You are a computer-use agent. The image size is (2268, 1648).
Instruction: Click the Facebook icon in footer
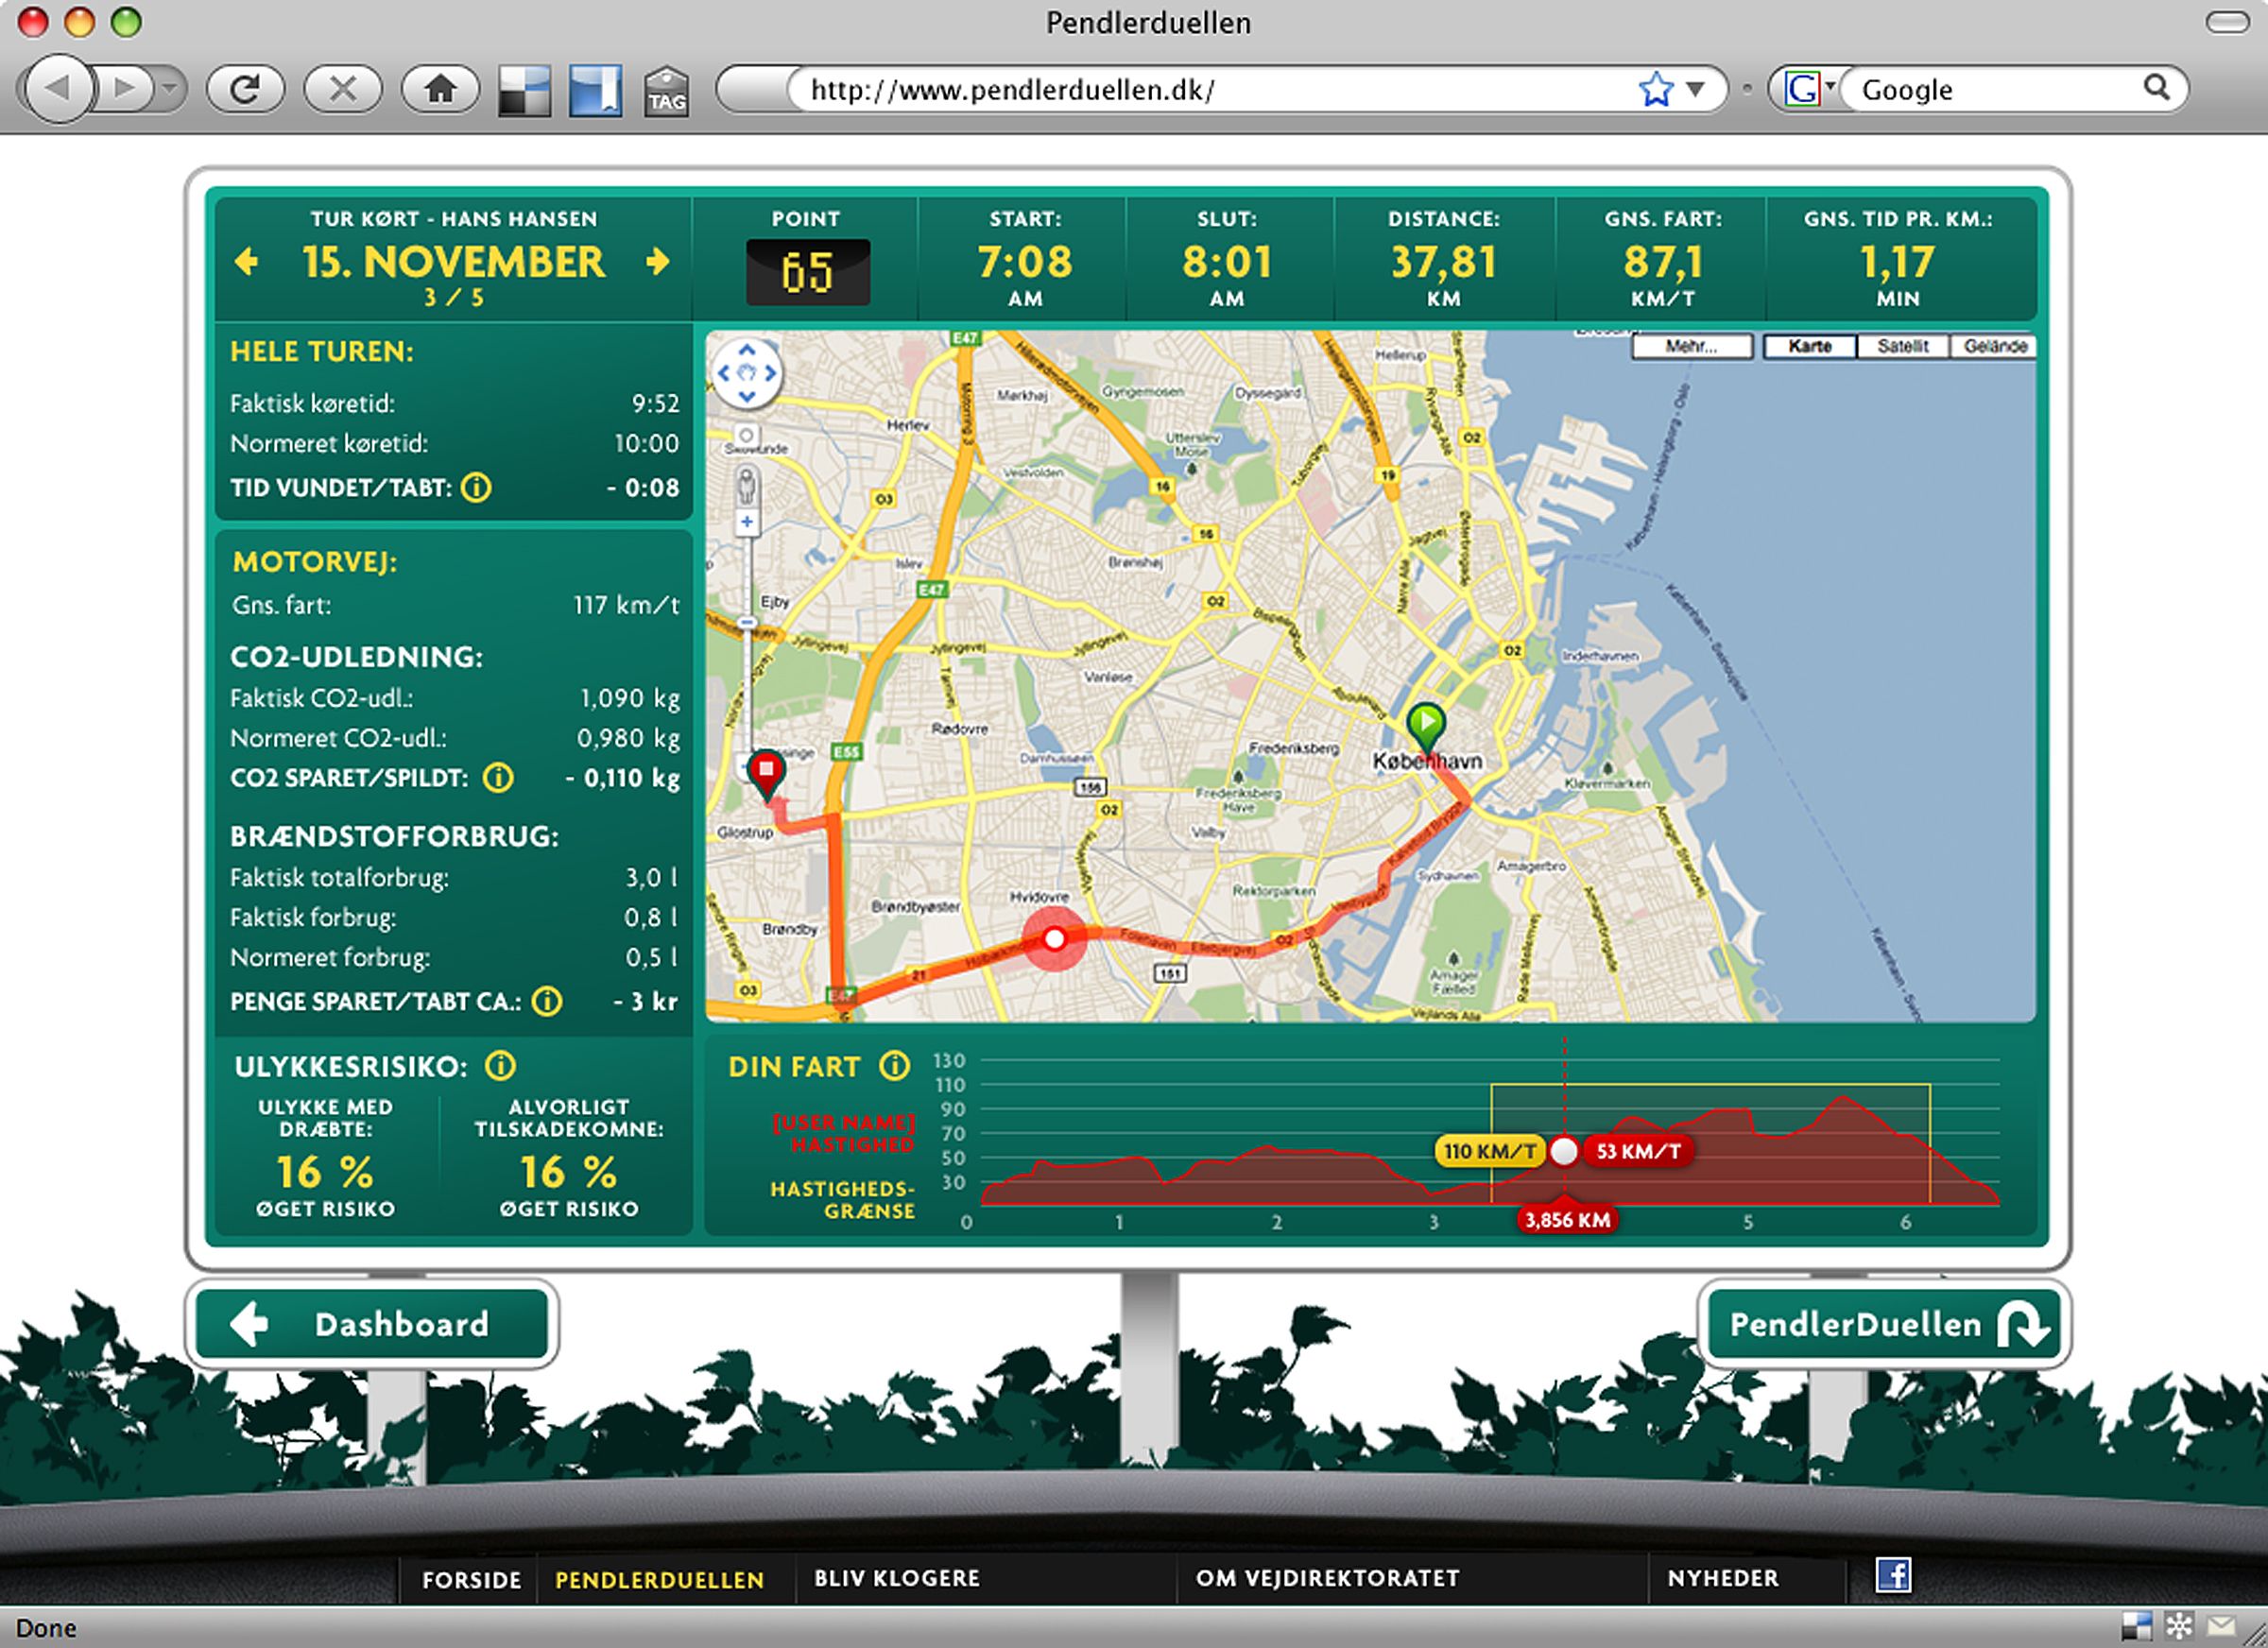tap(1893, 1576)
